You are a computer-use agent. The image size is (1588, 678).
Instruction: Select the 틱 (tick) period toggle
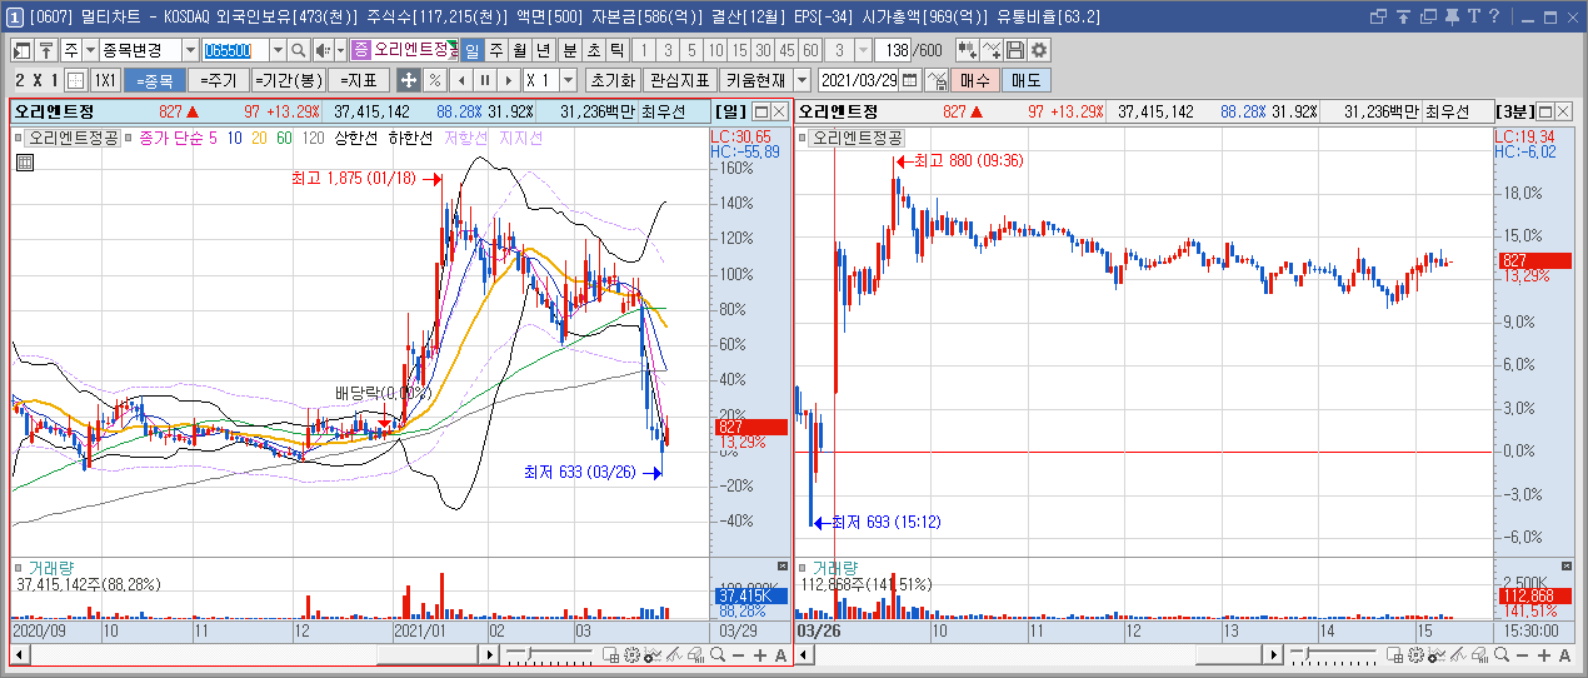618,50
